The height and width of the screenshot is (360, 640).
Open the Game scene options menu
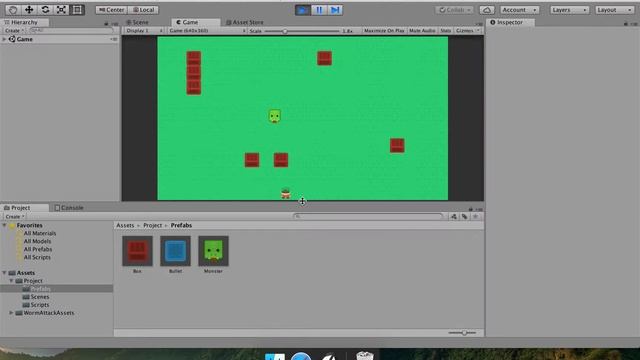[x=113, y=39]
